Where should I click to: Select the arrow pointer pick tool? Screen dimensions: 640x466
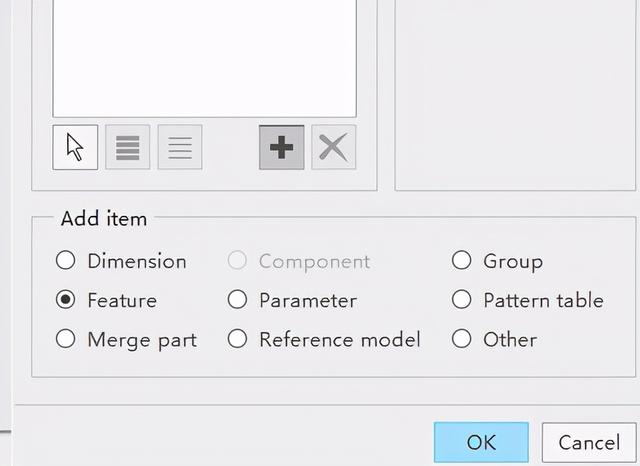coord(75,147)
